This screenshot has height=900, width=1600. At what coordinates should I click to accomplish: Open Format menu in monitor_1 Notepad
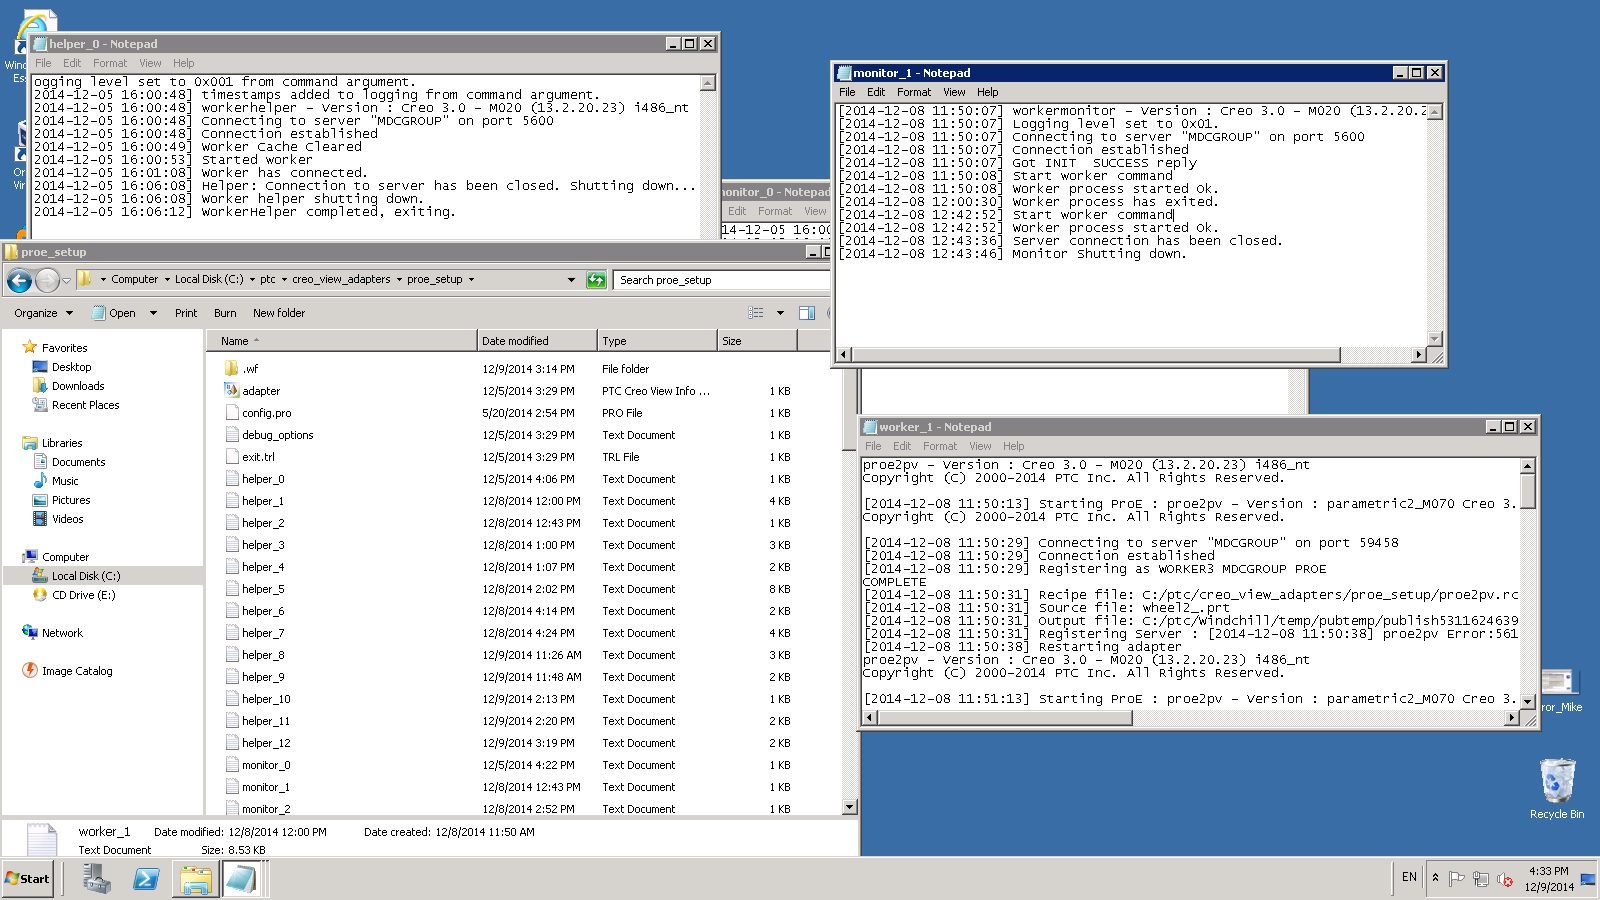(914, 92)
